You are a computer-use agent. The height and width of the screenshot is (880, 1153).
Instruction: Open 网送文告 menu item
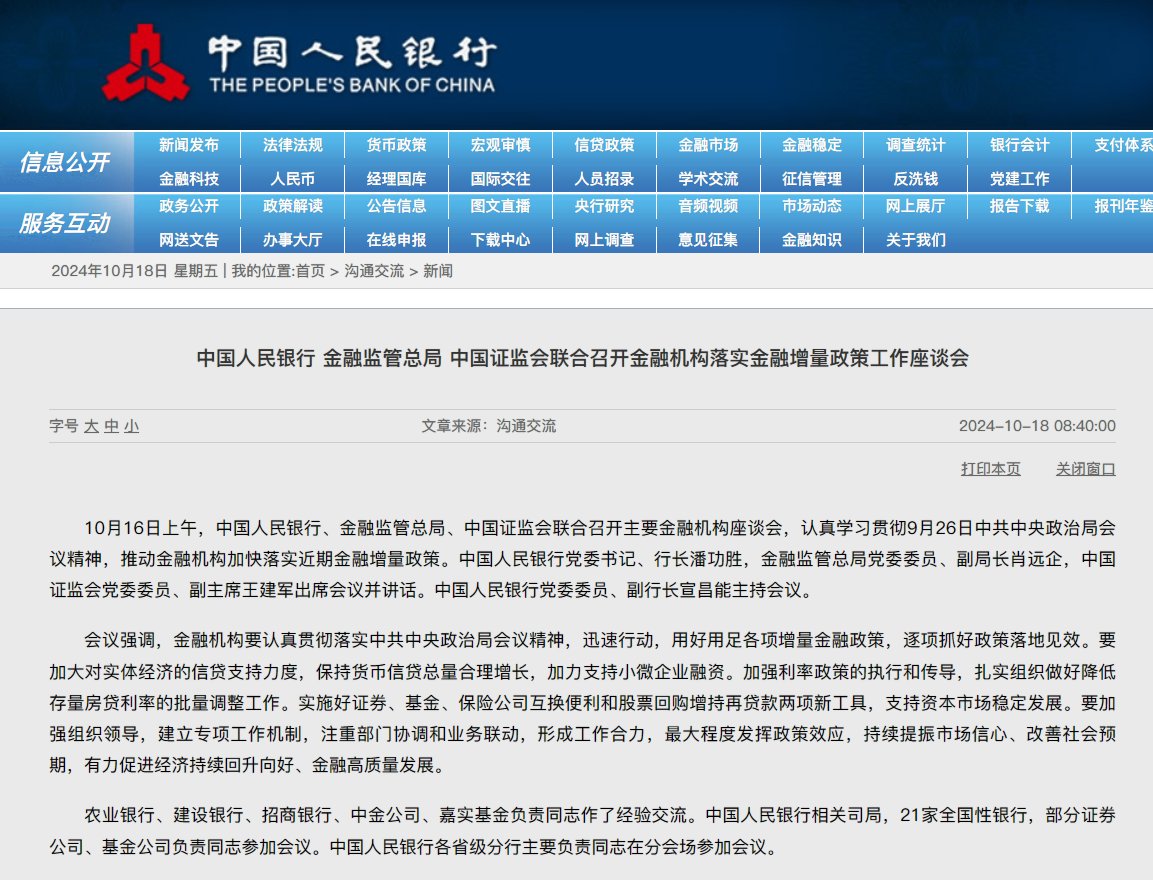click(x=189, y=240)
